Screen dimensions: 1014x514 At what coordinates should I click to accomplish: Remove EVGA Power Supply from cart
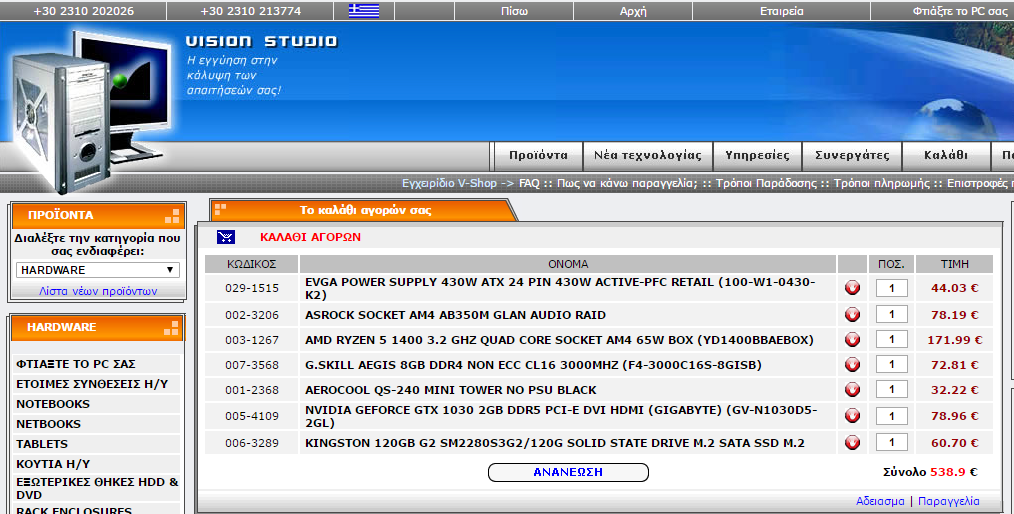(852, 288)
